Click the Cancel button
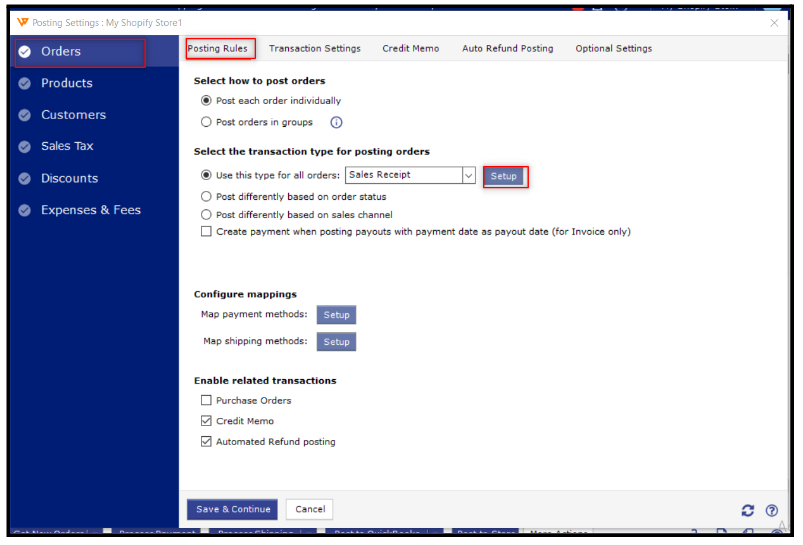The height and width of the screenshot is (545, 803). [310, 510]
